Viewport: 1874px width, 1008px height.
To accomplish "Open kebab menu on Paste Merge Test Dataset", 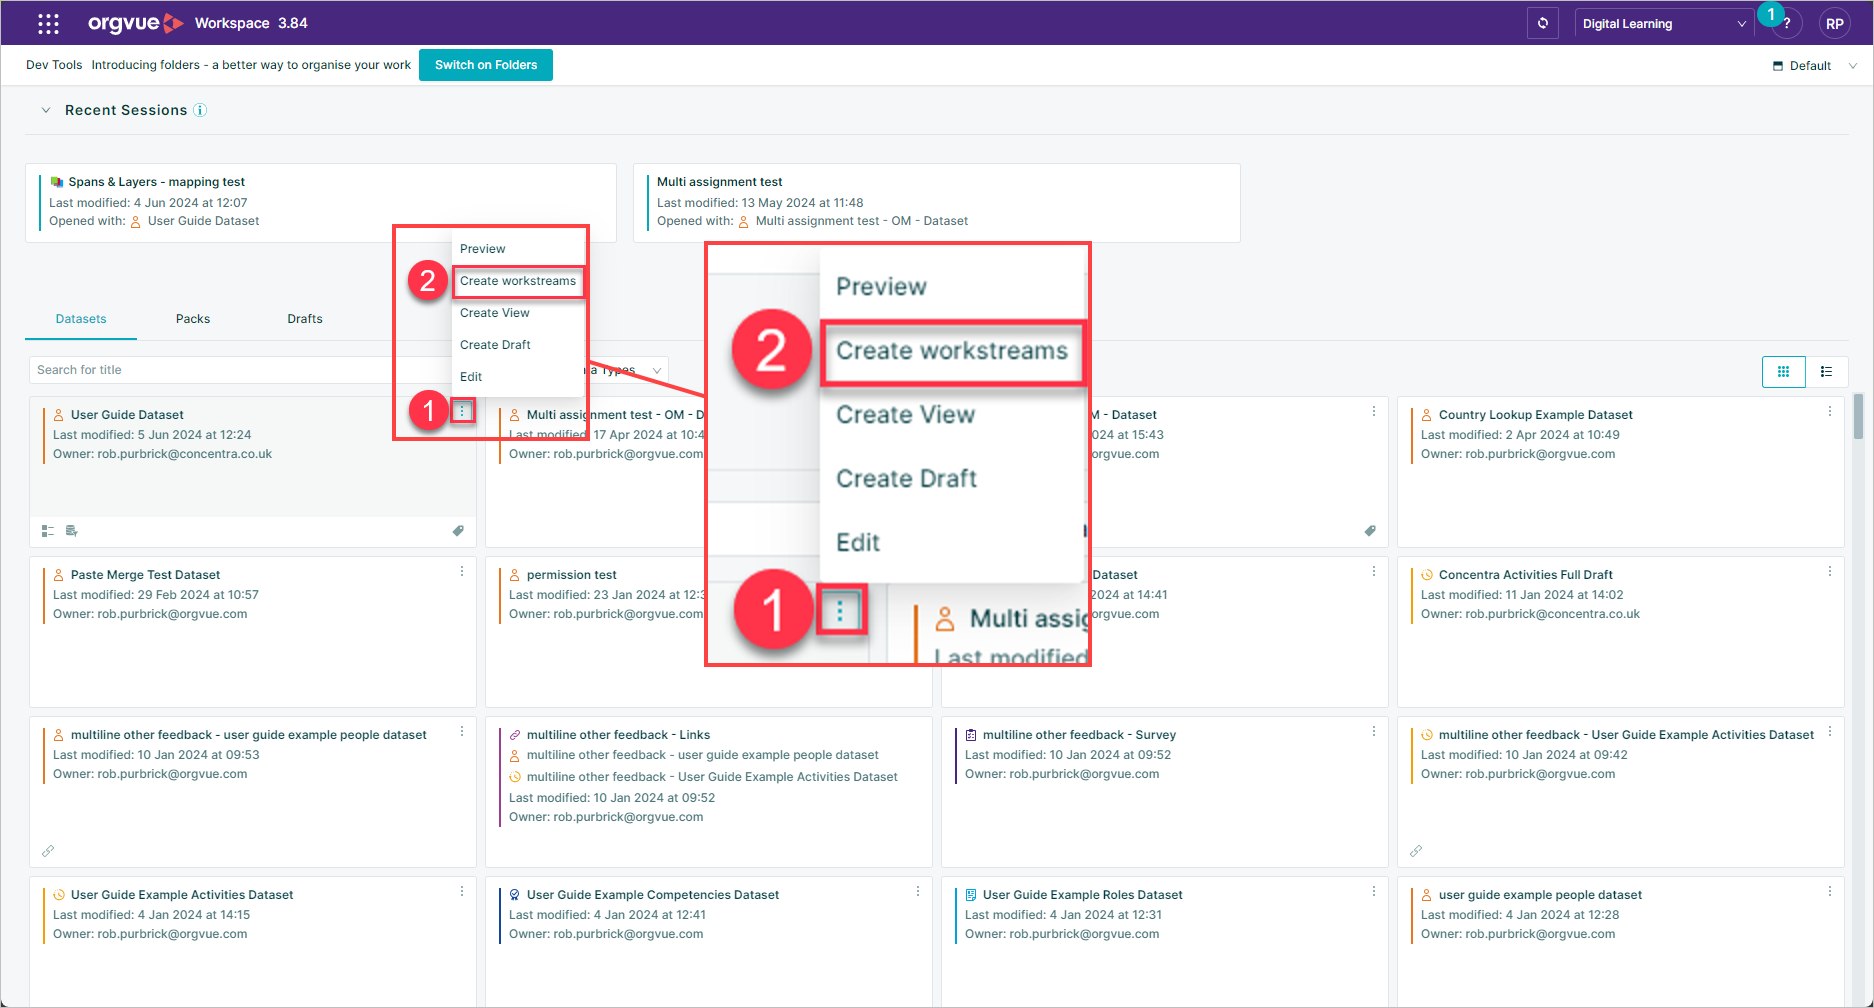I will pyautogui.click(x=461, y=571).
